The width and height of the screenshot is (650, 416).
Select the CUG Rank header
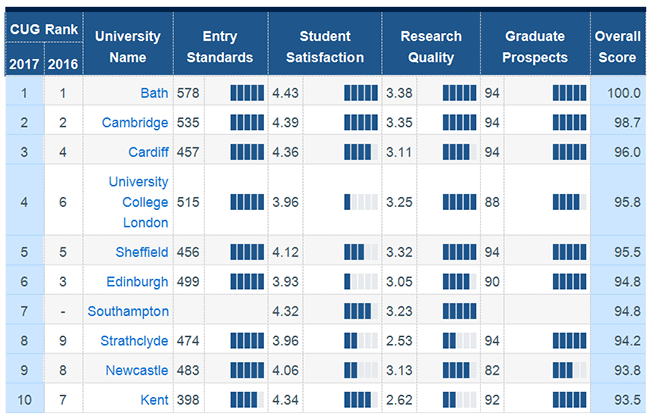tap(44, 29)
